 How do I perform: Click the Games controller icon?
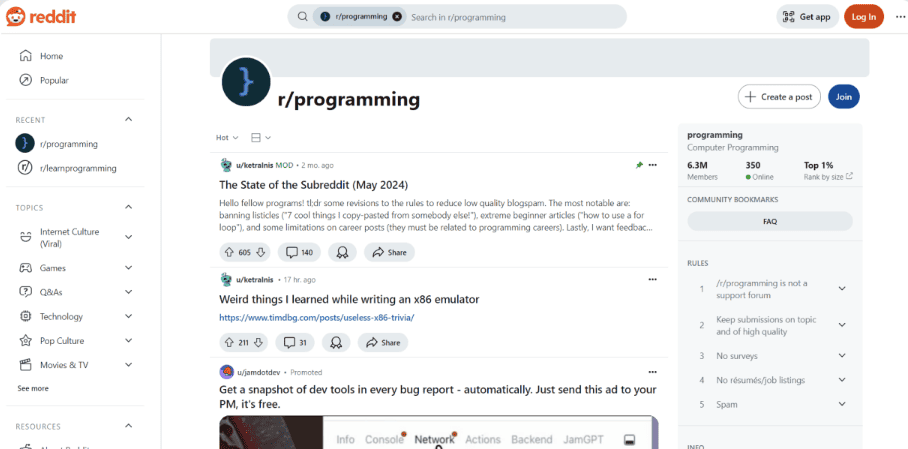[25, 268]
